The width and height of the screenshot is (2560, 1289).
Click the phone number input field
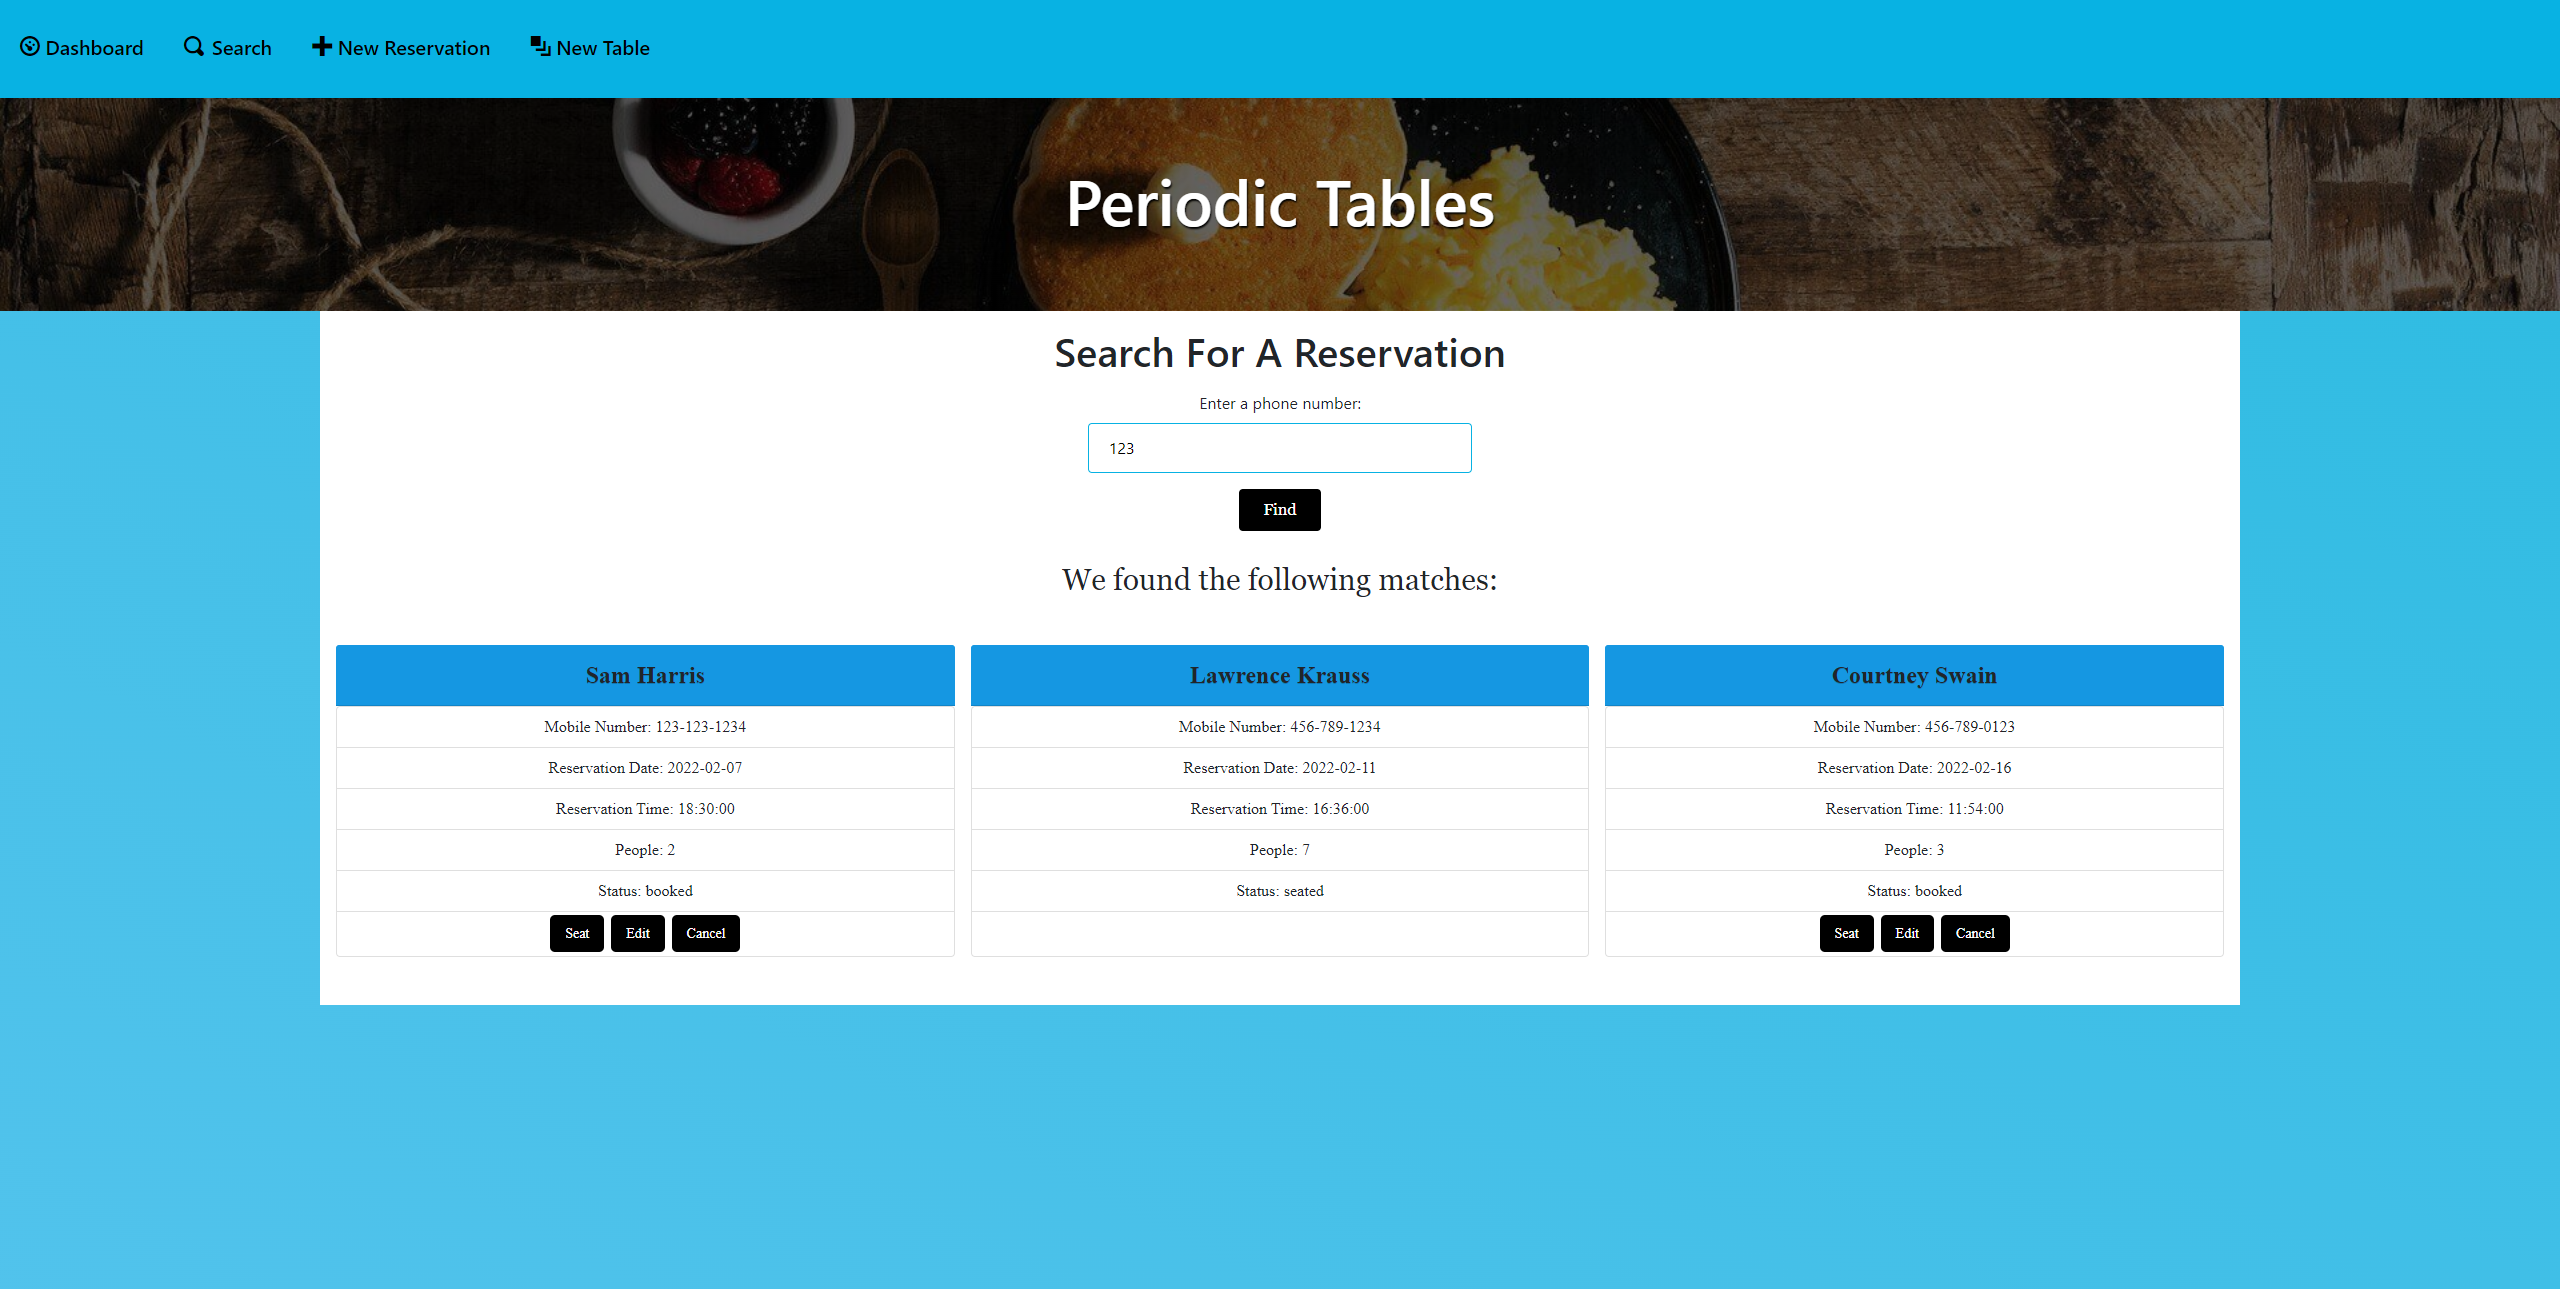(x=1279, y=447)
